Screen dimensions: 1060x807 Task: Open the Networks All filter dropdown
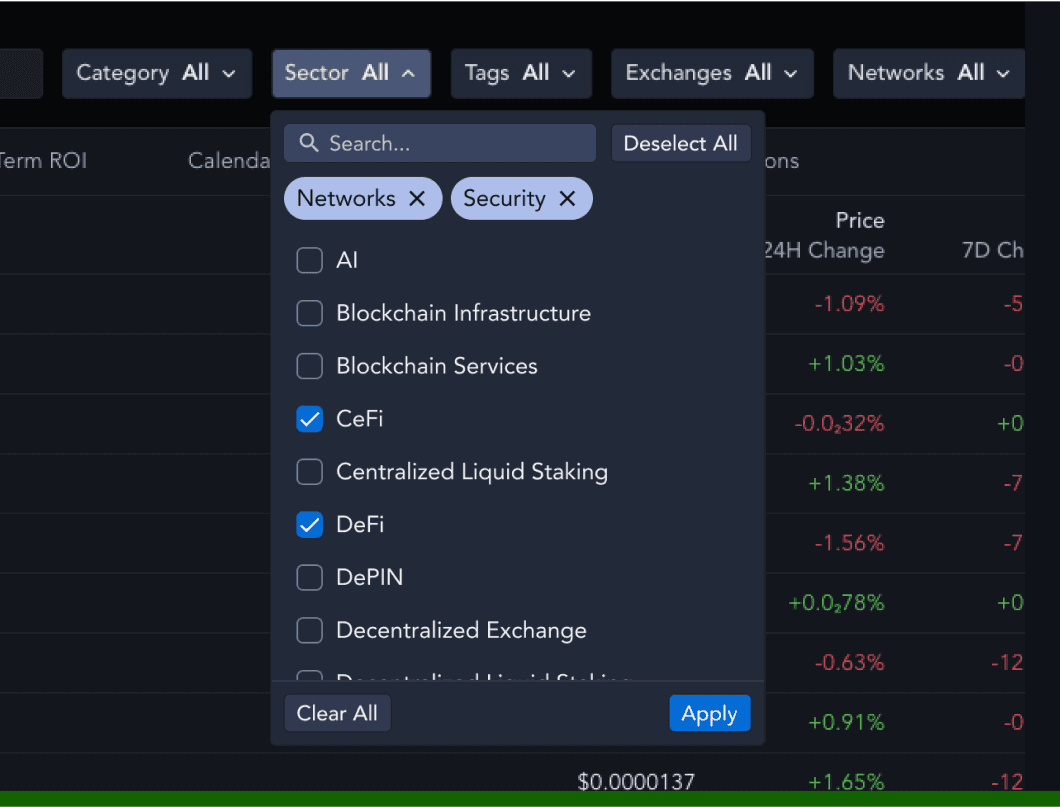pos(929,73)
